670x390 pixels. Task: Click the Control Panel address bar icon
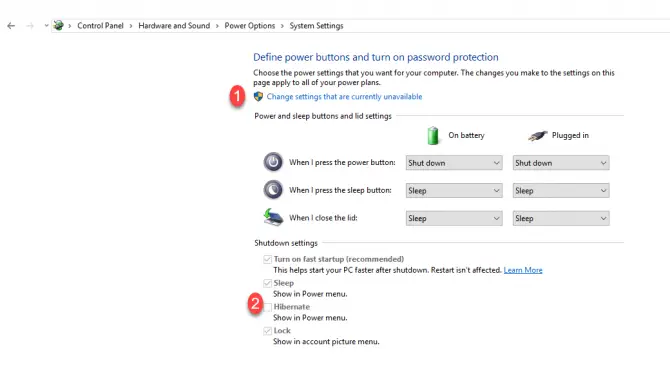pos(59,26)
